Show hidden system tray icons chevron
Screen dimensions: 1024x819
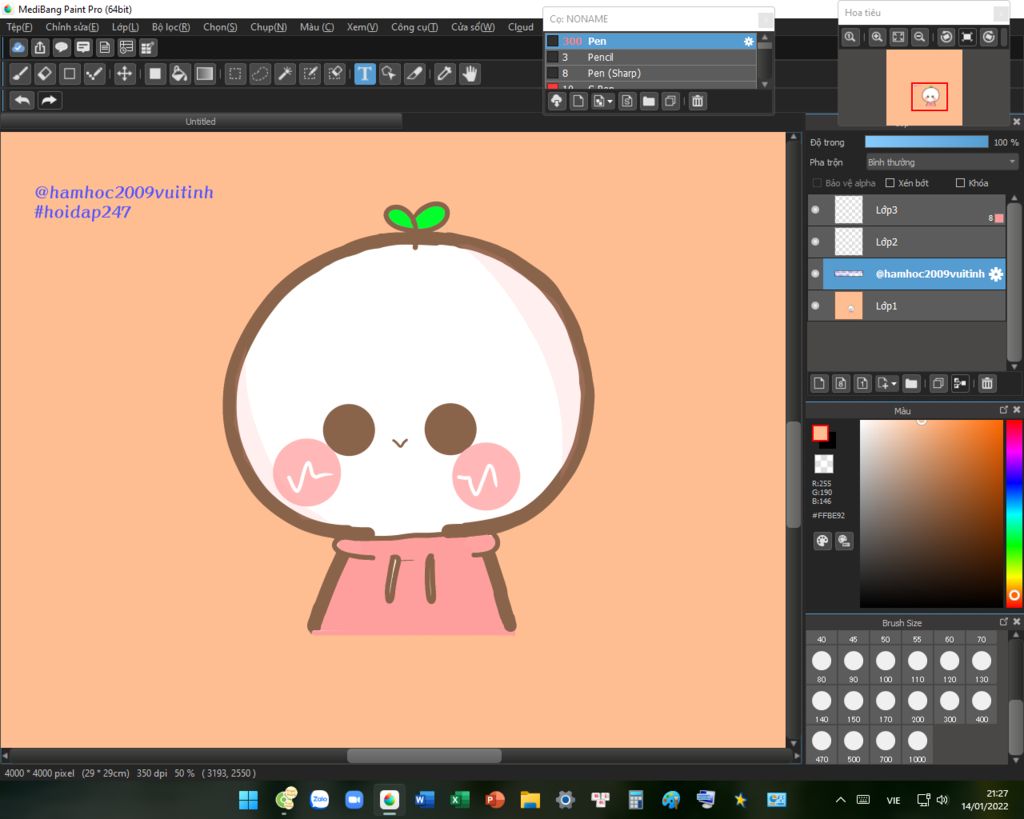tap(840, 800)
